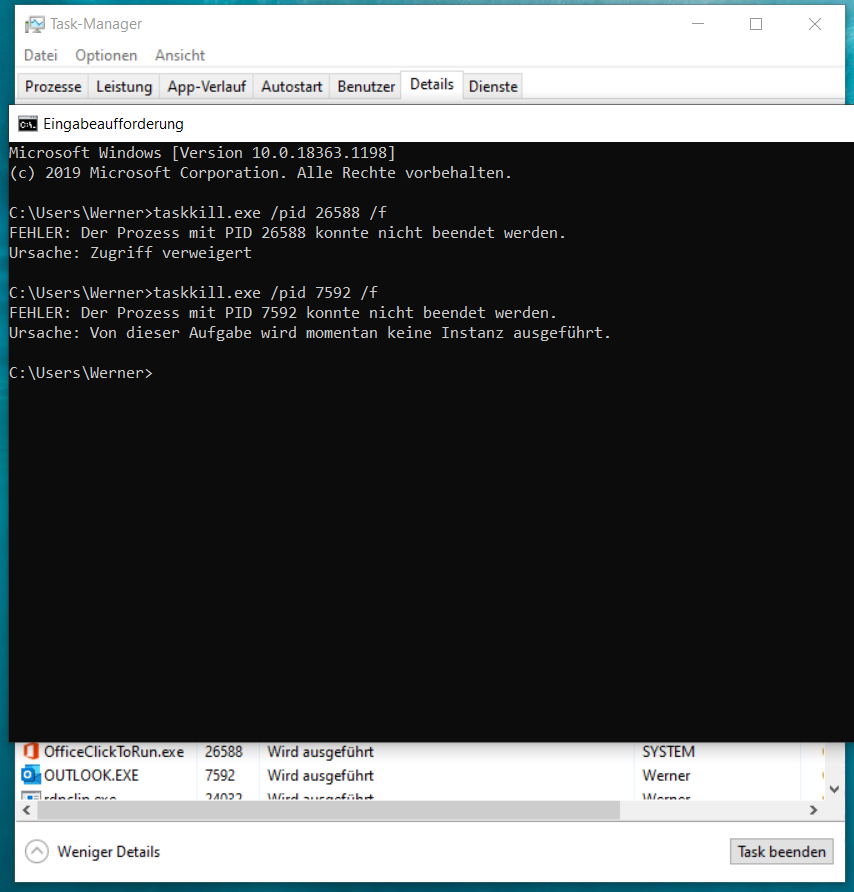Switch to the Prozesse tab
Viewport: 854px width, 892px height.
[x=53, y=86]
